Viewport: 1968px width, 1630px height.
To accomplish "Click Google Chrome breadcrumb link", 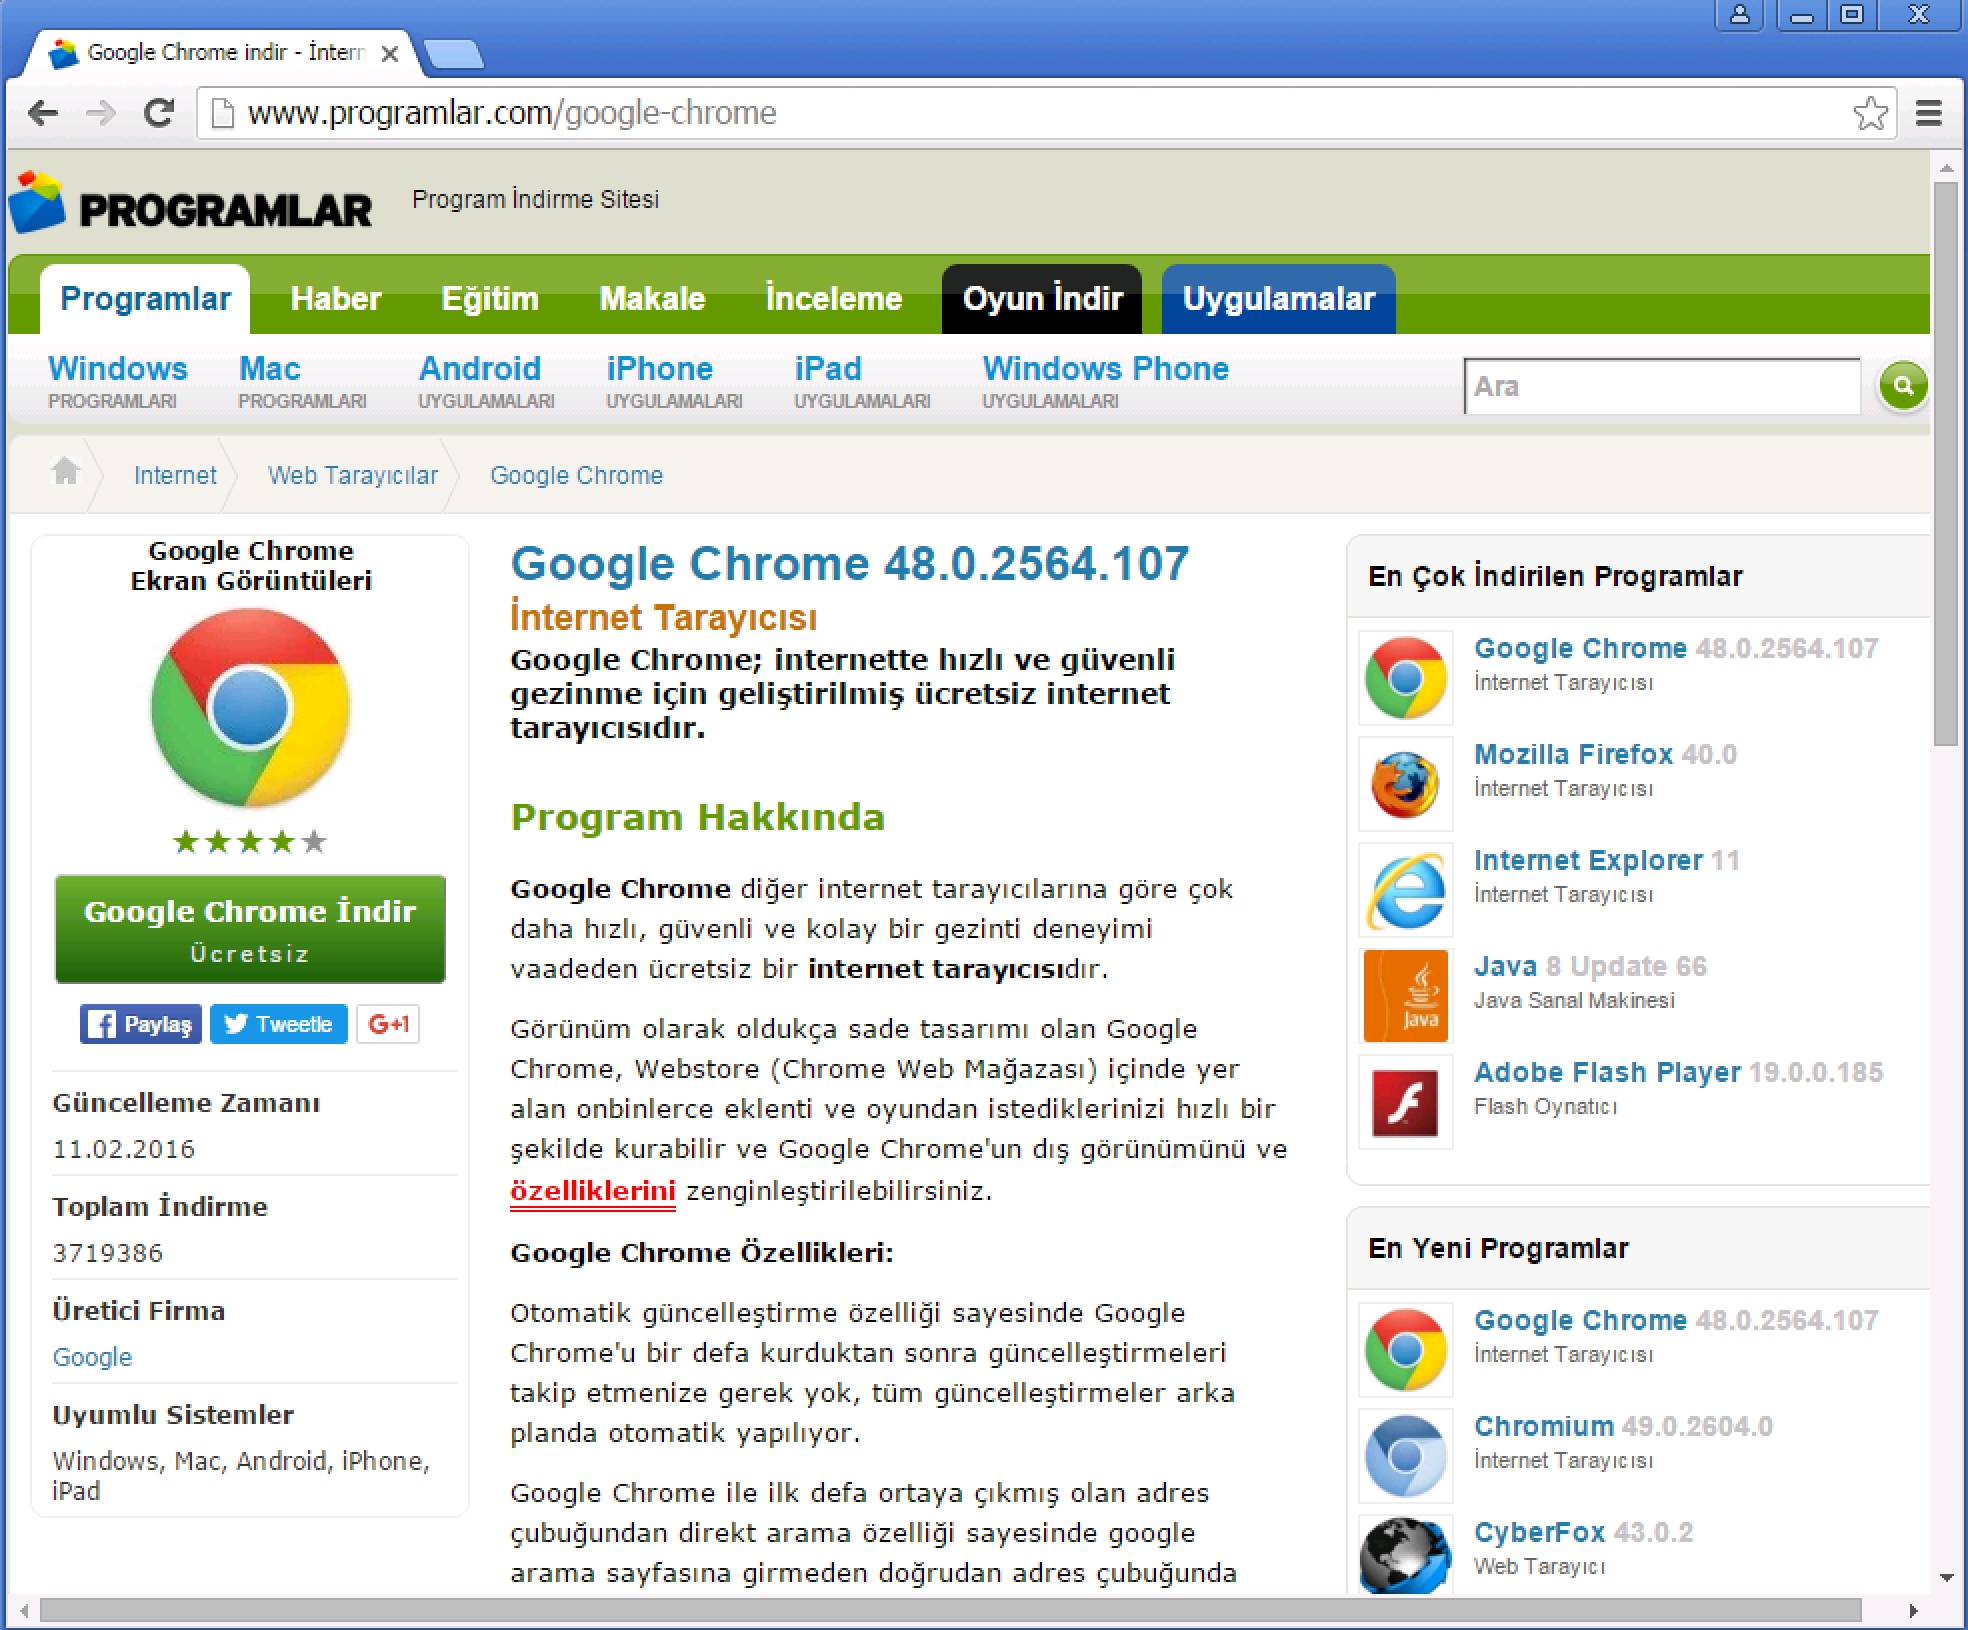I will click(576, 475).
